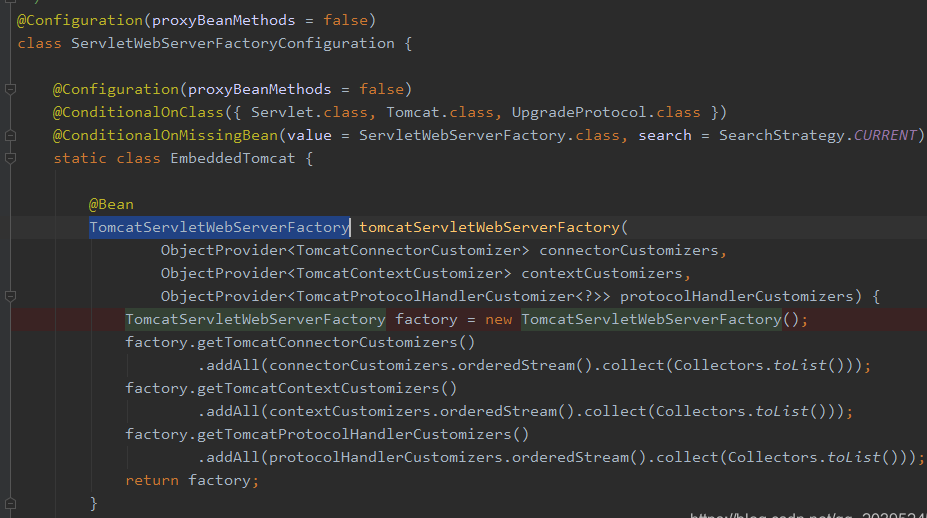Viewport: 927px width, 518px height.
Task: Click the return keyword
Action: tap(152, 481)
